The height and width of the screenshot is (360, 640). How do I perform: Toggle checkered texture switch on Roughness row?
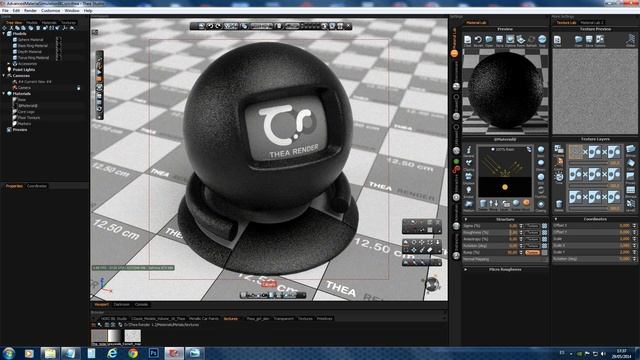[544, 232]
